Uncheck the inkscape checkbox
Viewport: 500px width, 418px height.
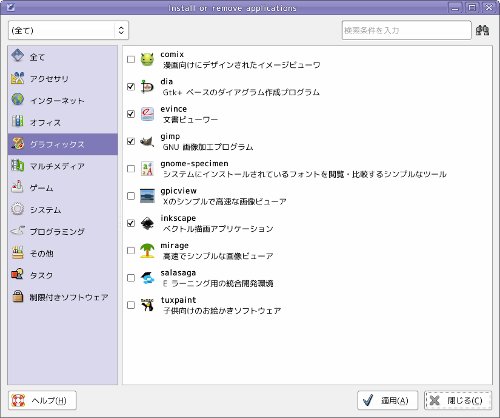tap(131, 223)
